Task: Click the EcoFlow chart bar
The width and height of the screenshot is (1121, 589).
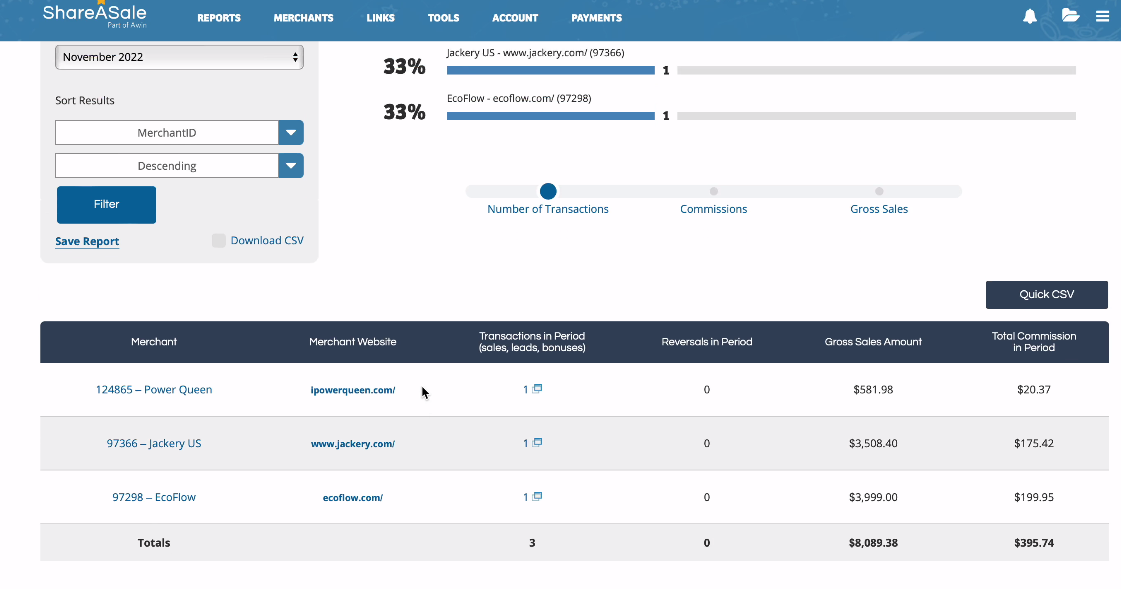Action: pos(550,116)
